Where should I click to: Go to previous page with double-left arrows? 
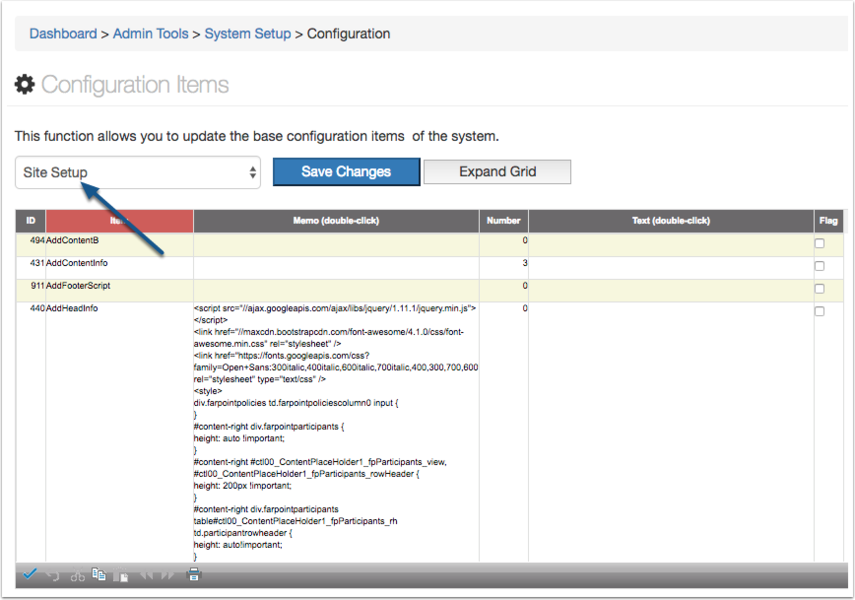click(147, 575)
